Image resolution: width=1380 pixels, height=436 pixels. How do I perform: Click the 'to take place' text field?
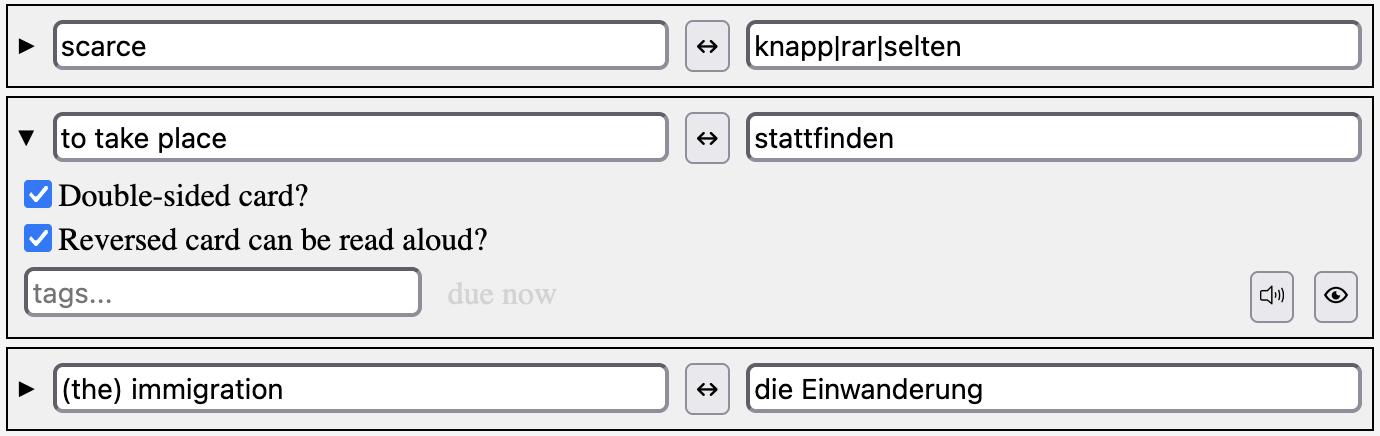tap(360, 138)
